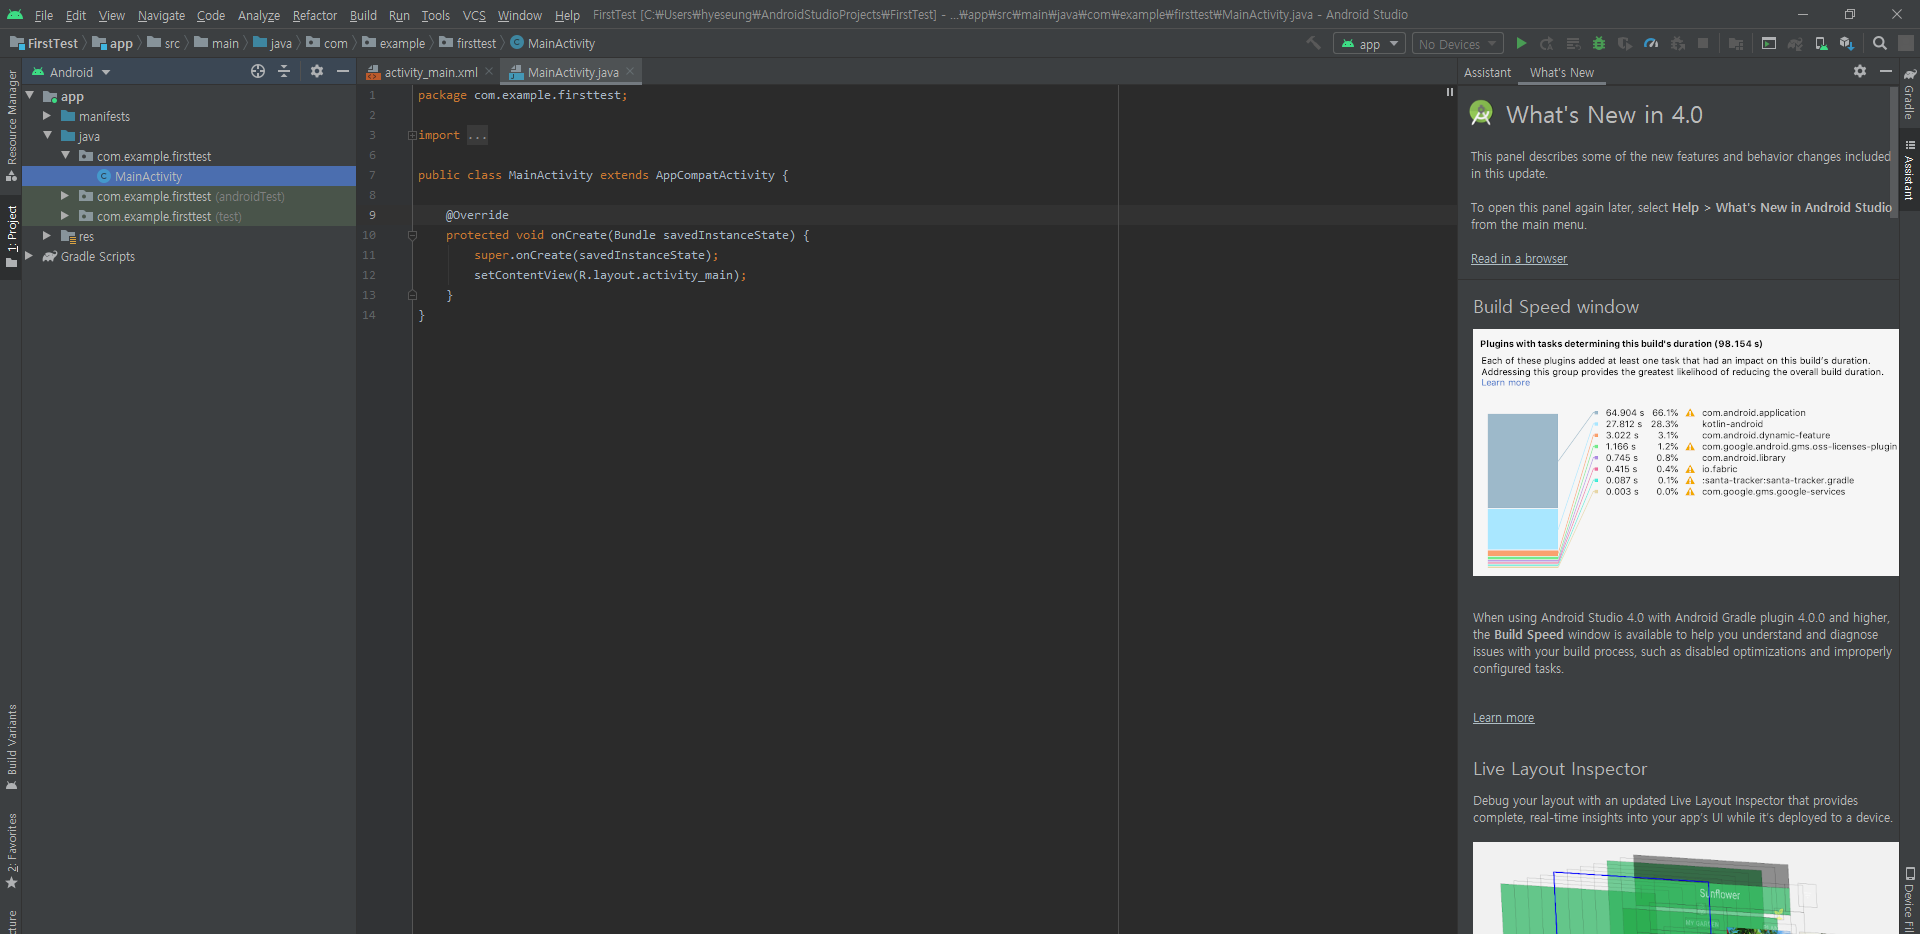Toggle the Resource Manager tool window
1920x934 pixels.
12,125
